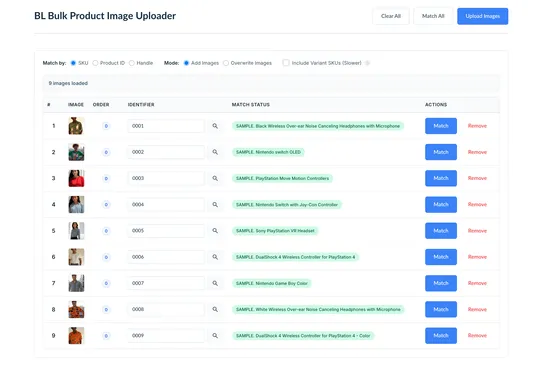Select the SKU match-by radio button
The width and height of the screenshot is (542, 373).
[x=73, y=63]
